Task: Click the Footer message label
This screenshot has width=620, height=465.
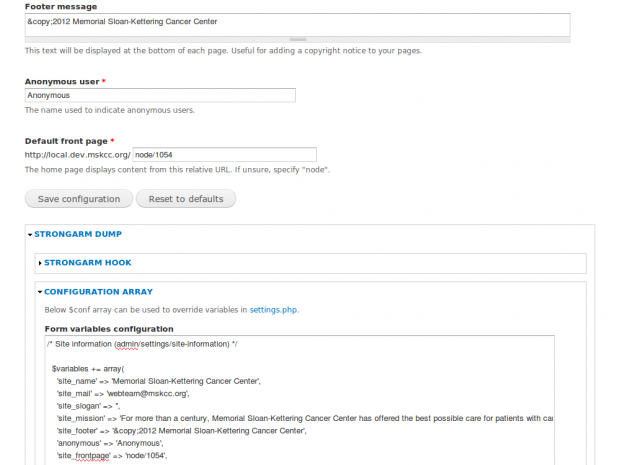Action: coord(61,7)
